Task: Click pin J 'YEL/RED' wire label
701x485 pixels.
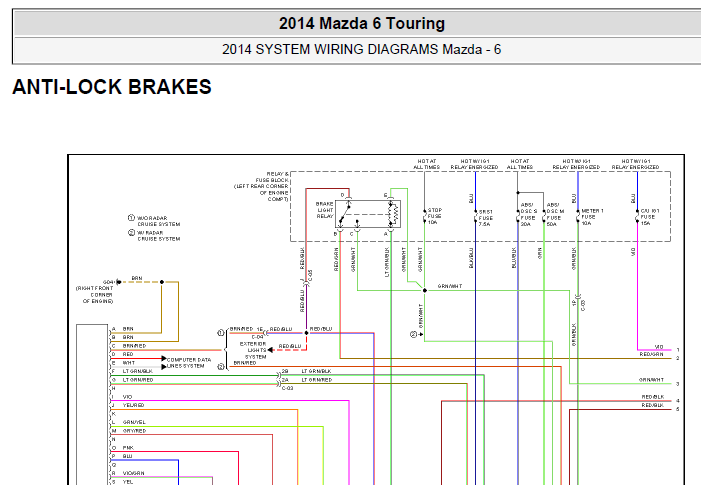Action: point(133,405)
